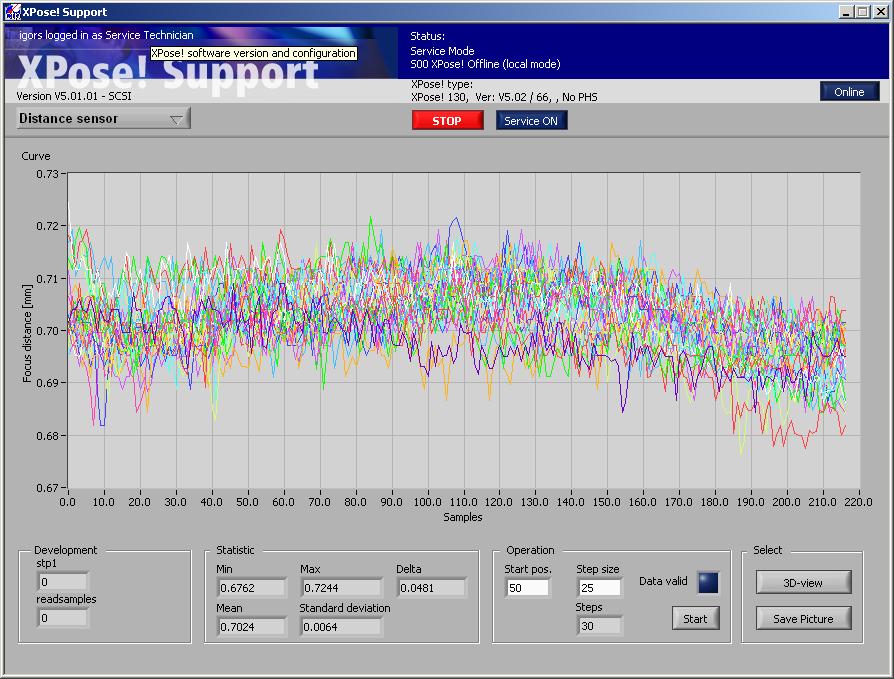Click the stp1 field in Development

(x=62, y=582)
